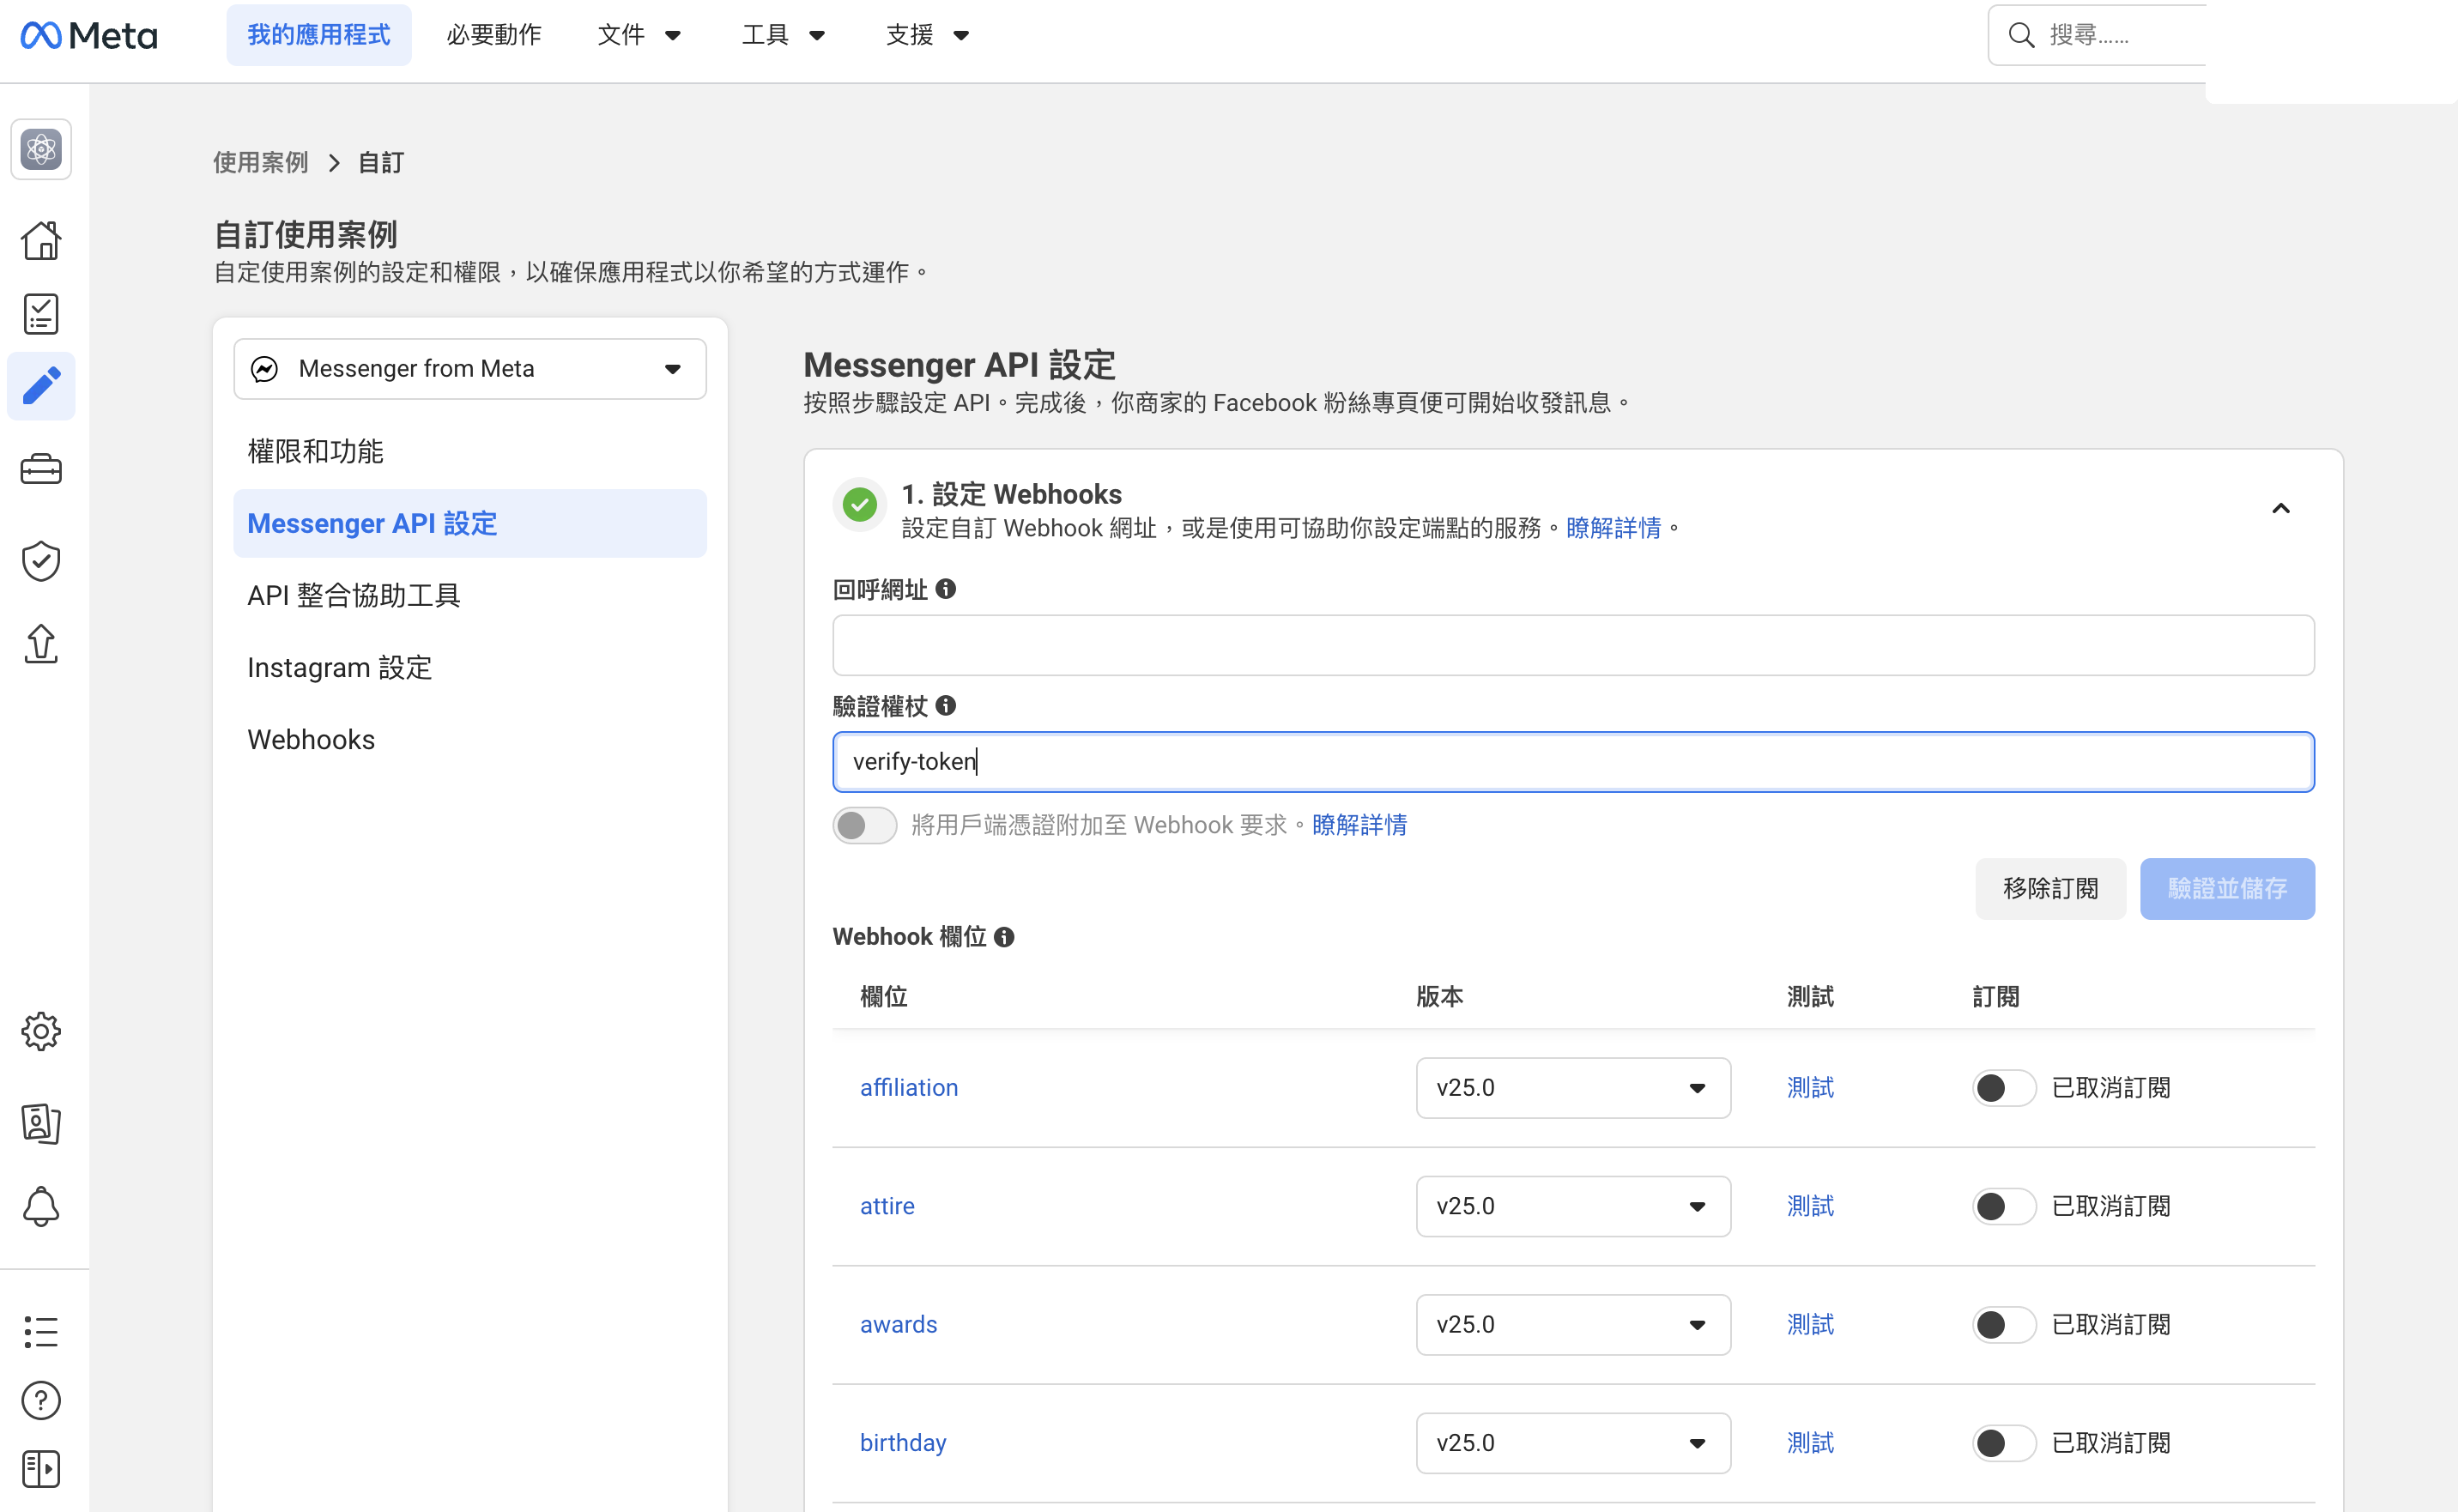
Task: Open the activity log list icon
Action: [41, 1331]
